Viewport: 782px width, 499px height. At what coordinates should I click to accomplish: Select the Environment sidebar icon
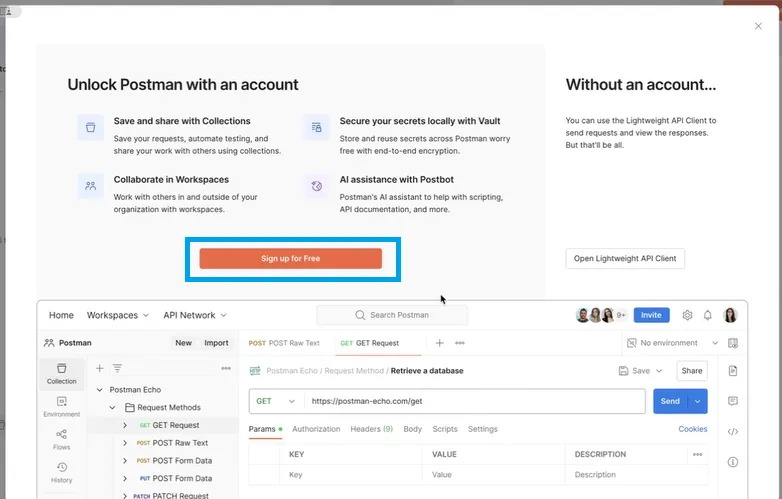coord(62,407)
